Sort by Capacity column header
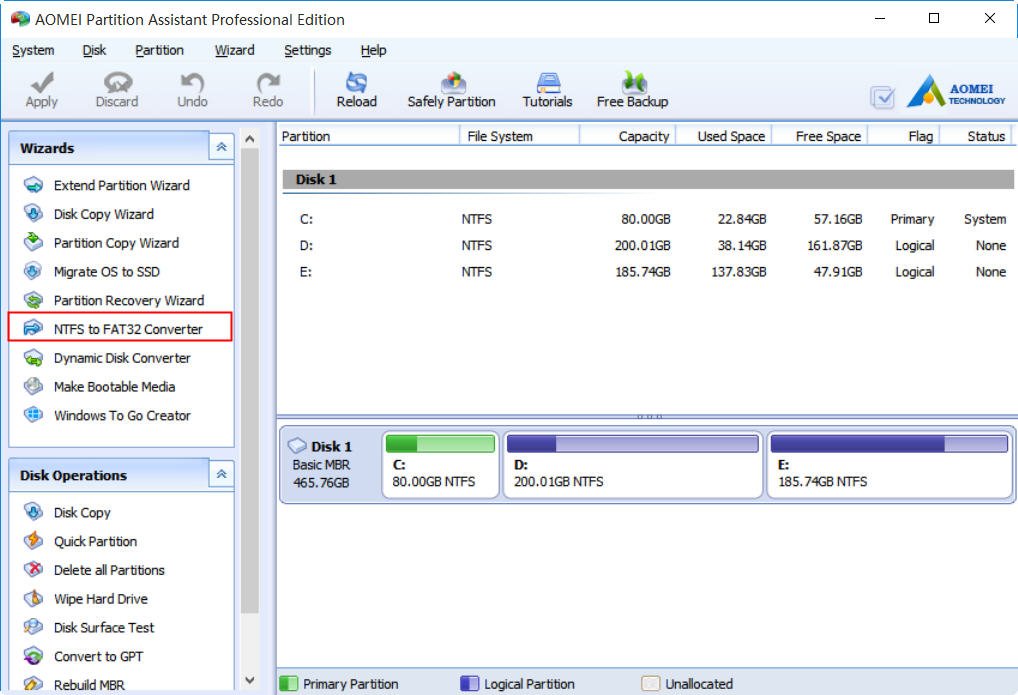Viewport: 1018px width, 695px height. click(x=627, y=136)
